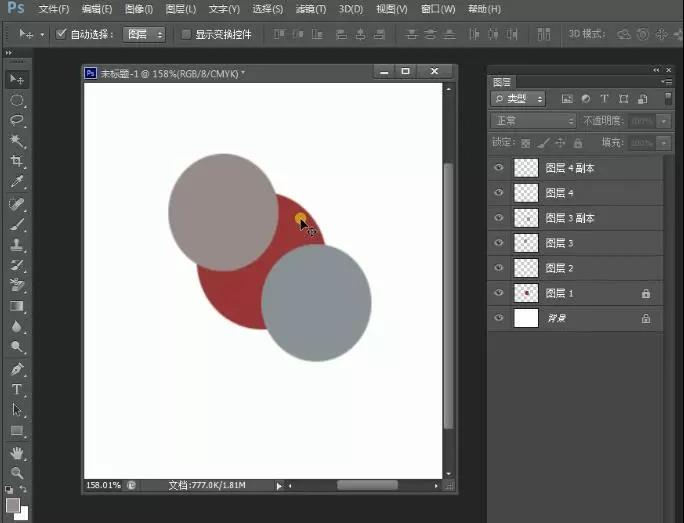Click the foreground color swatch
684x523 pixels.
(12, 505)
